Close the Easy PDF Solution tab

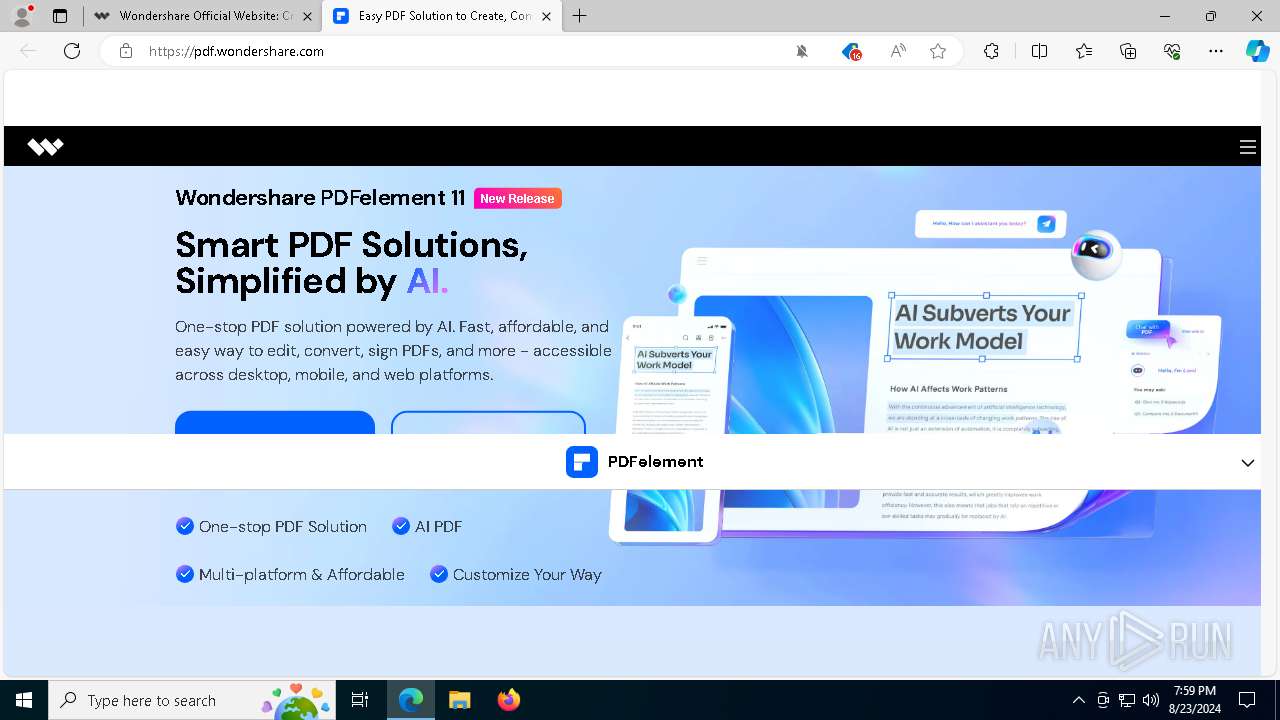click(x=546, y=16)
